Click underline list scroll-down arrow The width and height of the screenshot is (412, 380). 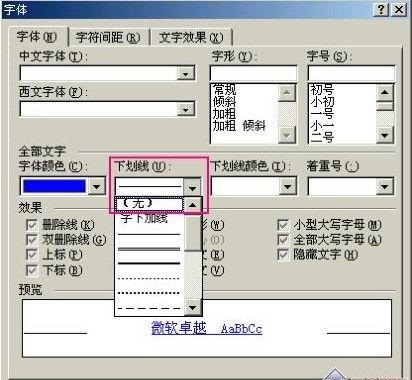point(192,307)
